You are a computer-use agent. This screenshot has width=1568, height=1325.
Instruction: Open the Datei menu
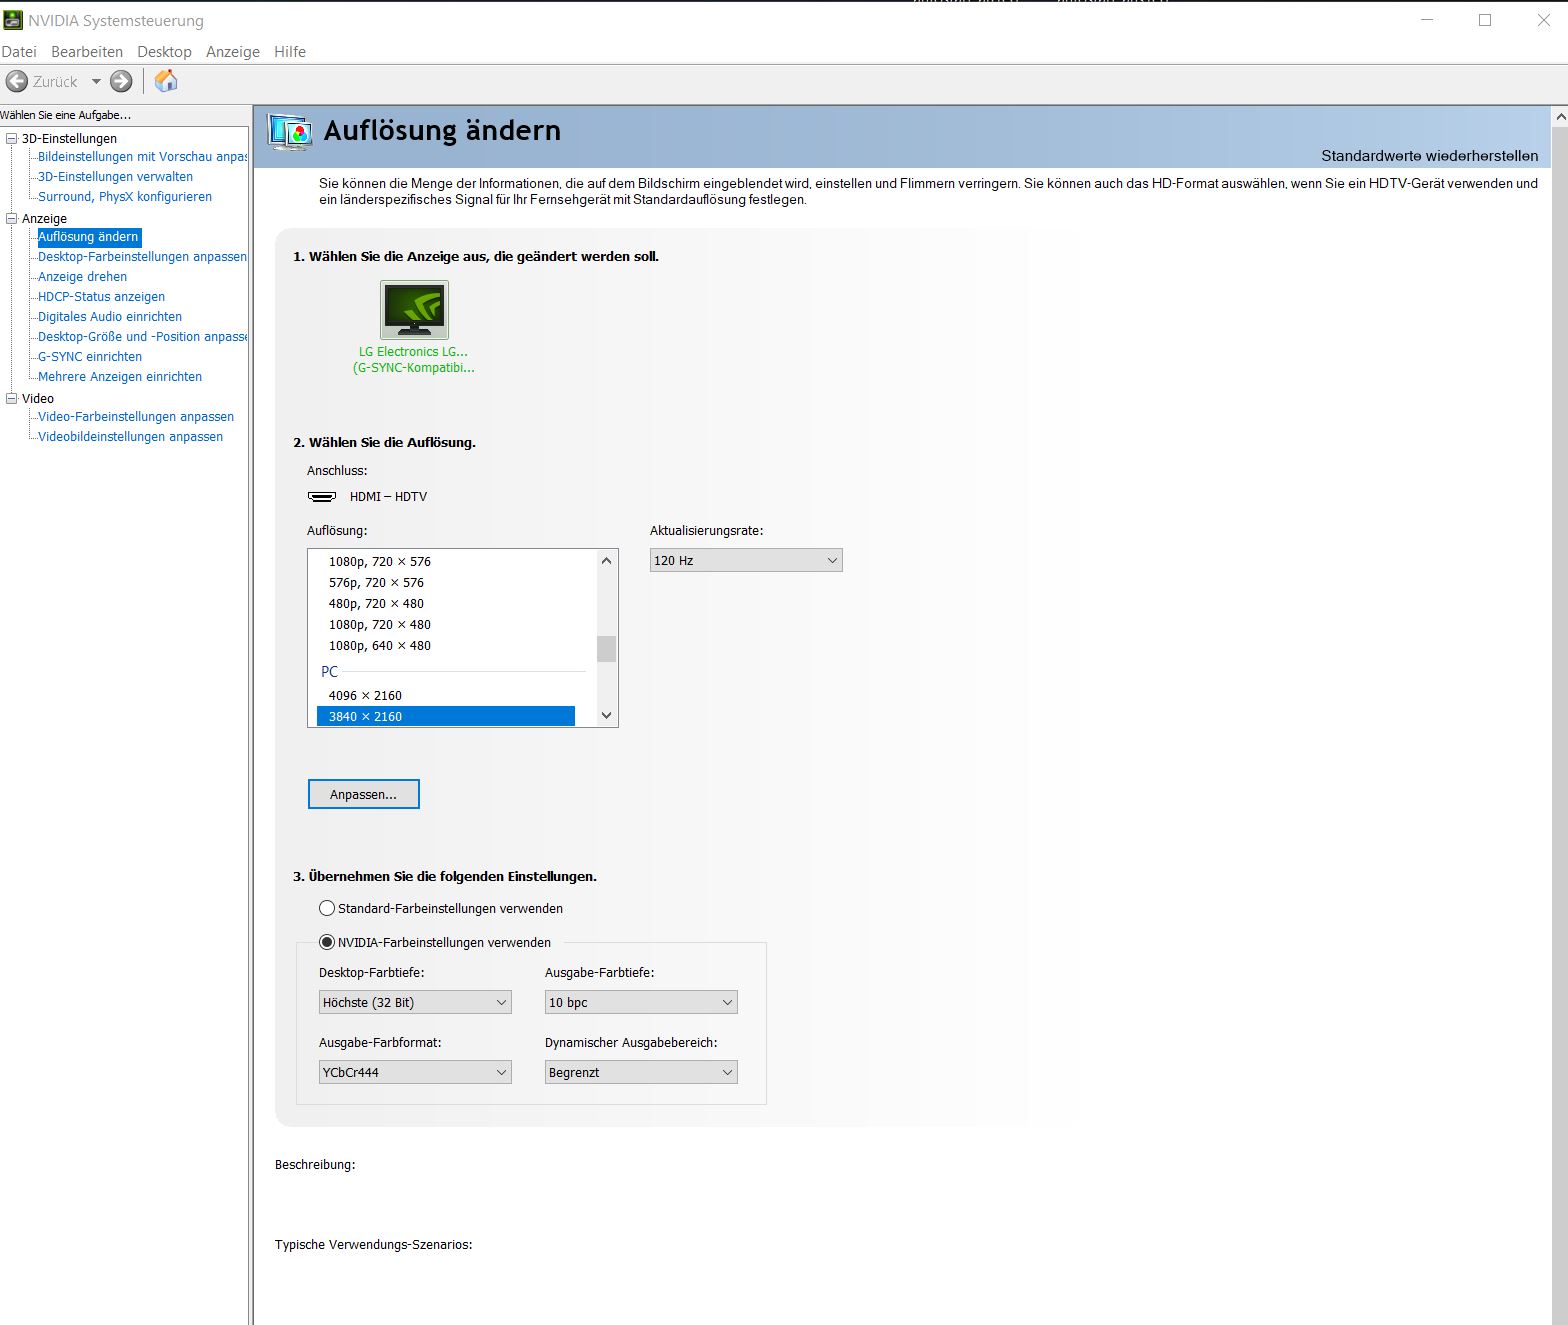[x=19, y=52]
